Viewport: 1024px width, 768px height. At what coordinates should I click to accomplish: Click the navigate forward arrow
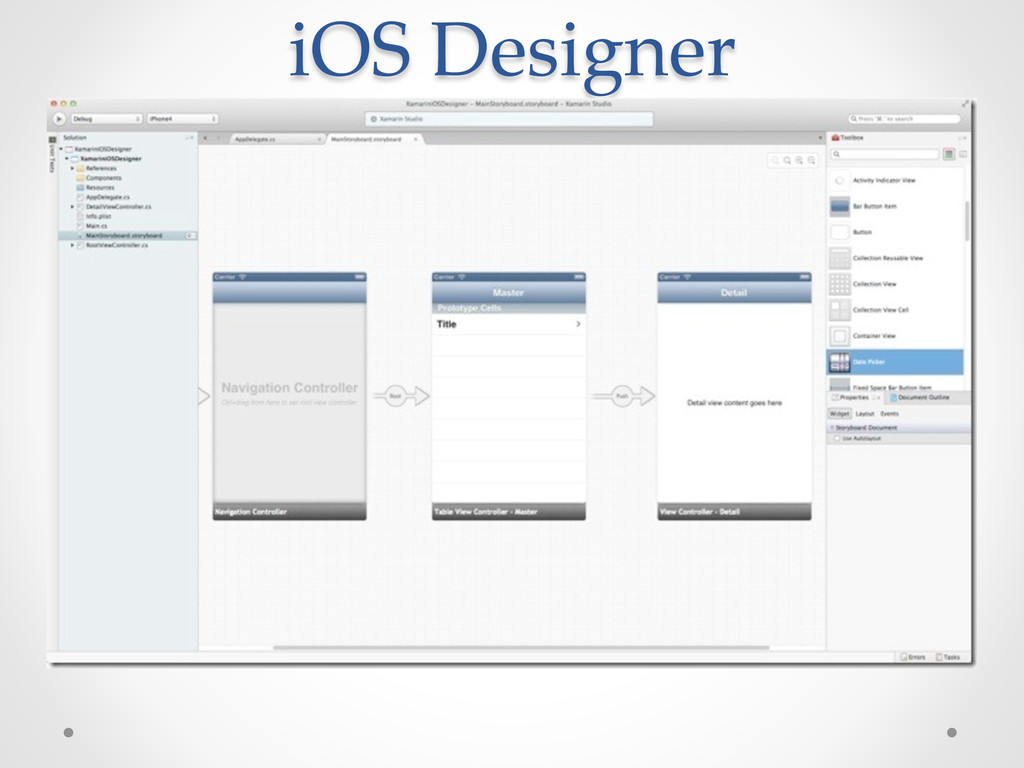tap(219, 138)
